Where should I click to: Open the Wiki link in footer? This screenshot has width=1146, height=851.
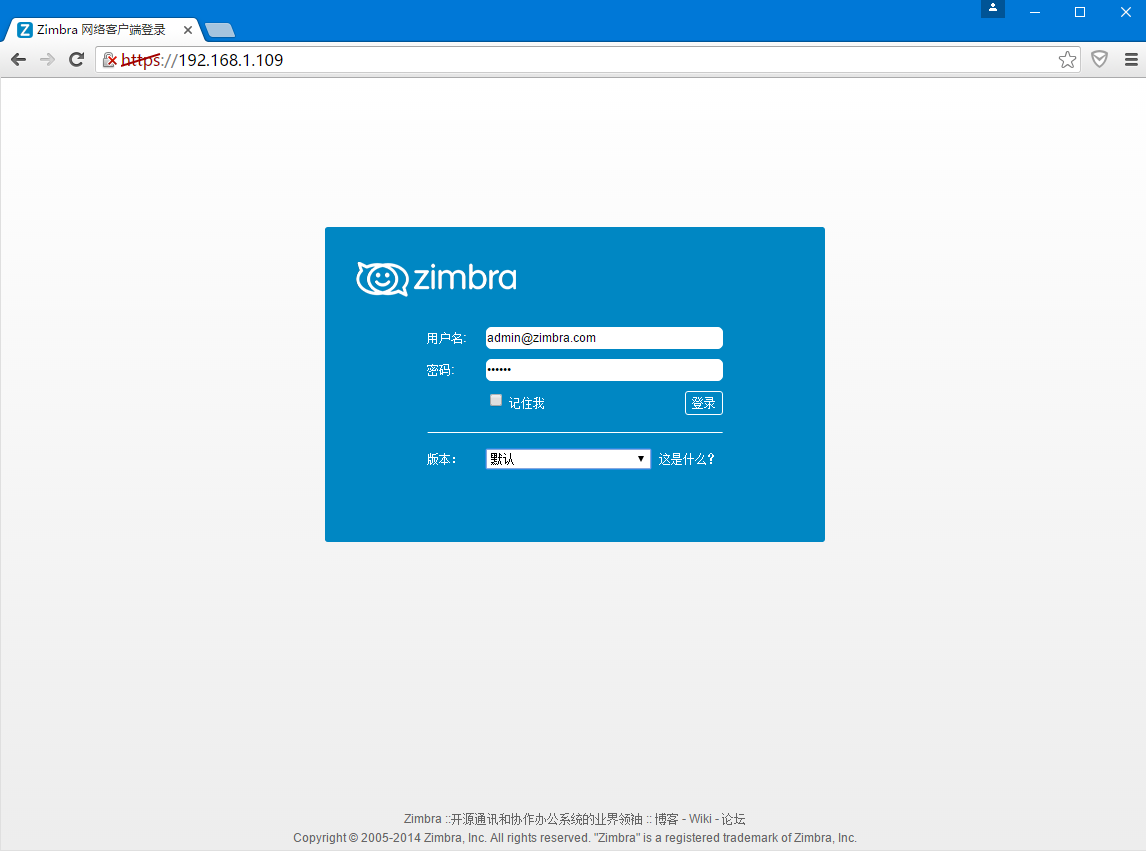coord(700,819)
